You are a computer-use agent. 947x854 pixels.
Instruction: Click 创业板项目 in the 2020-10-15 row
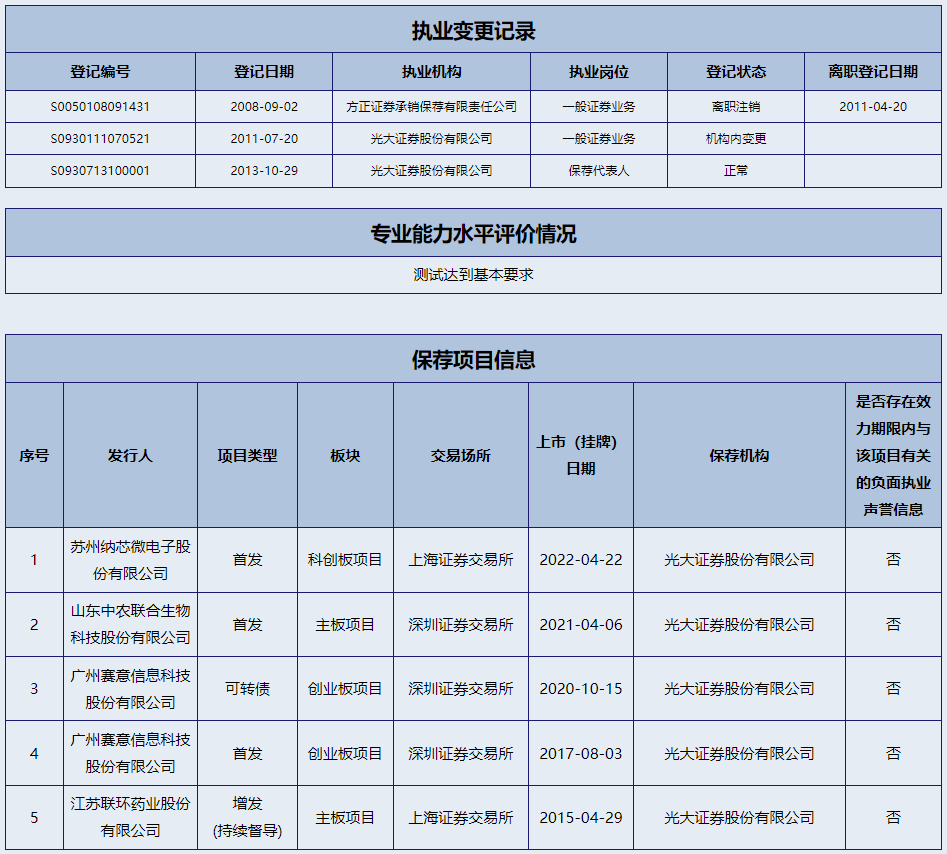(x=345, y=689)
